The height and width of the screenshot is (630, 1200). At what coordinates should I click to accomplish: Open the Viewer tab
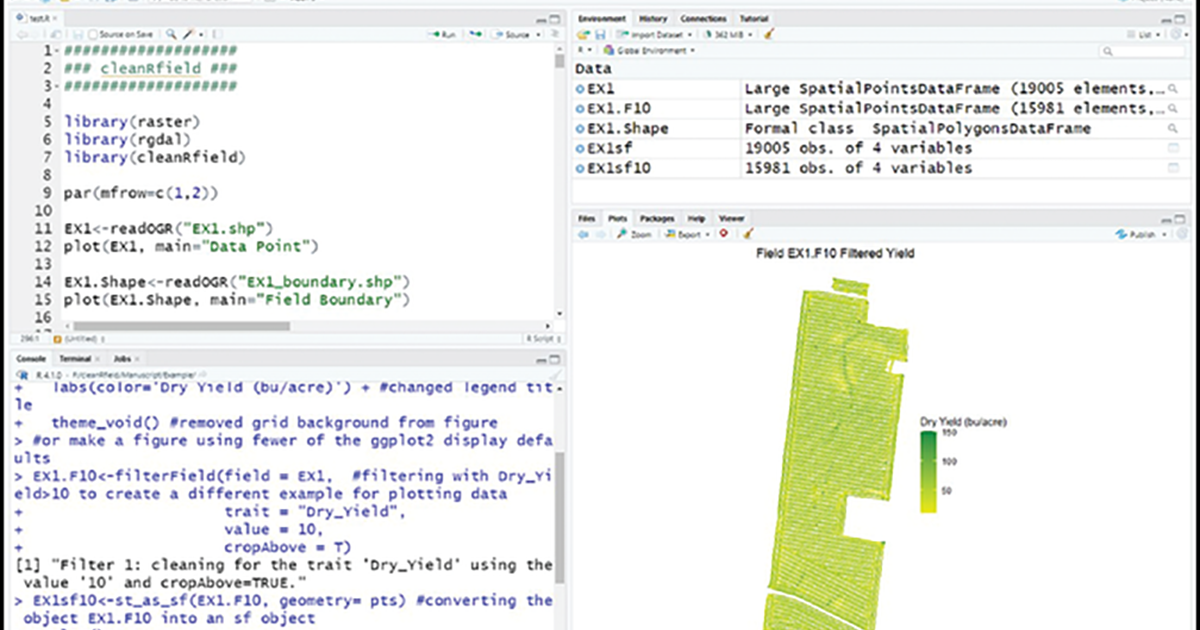coord(732,218)
